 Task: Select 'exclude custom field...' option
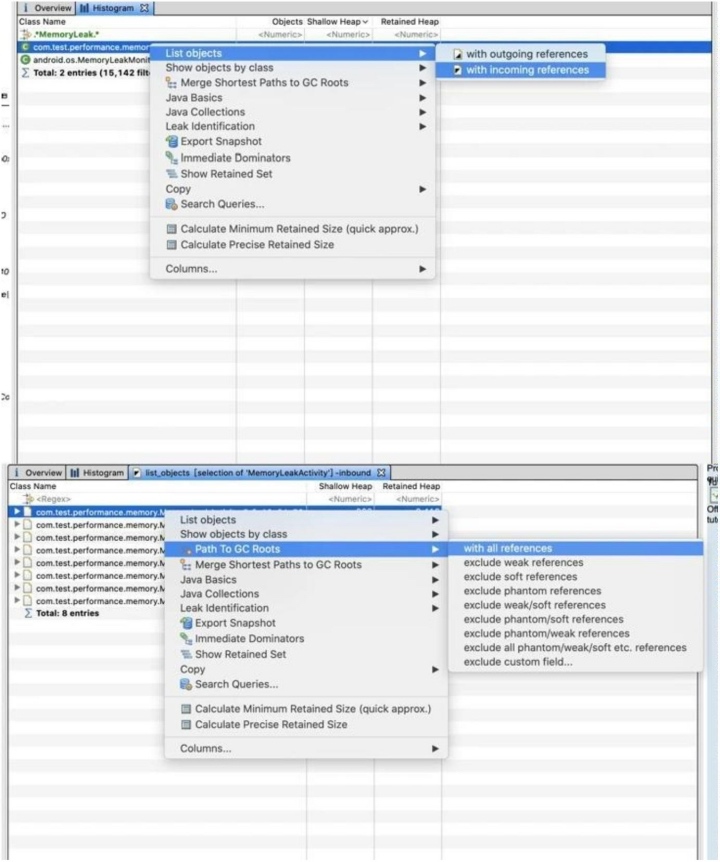pyautogui.click(x=518, y=662)
